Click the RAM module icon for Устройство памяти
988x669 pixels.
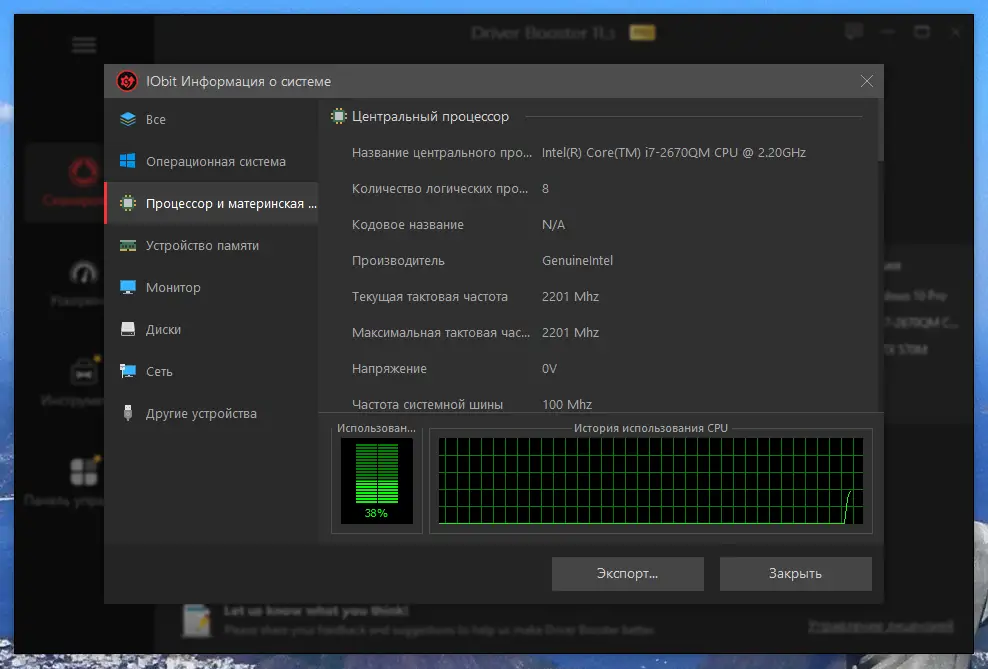128,246
